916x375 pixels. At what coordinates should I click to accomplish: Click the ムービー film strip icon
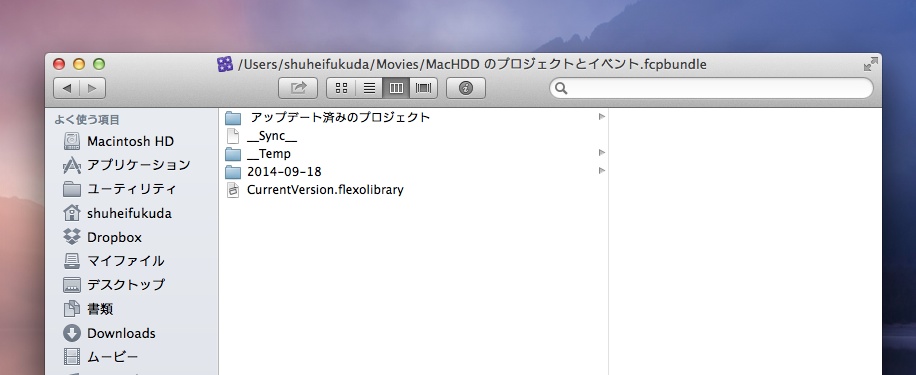(72, 357)
